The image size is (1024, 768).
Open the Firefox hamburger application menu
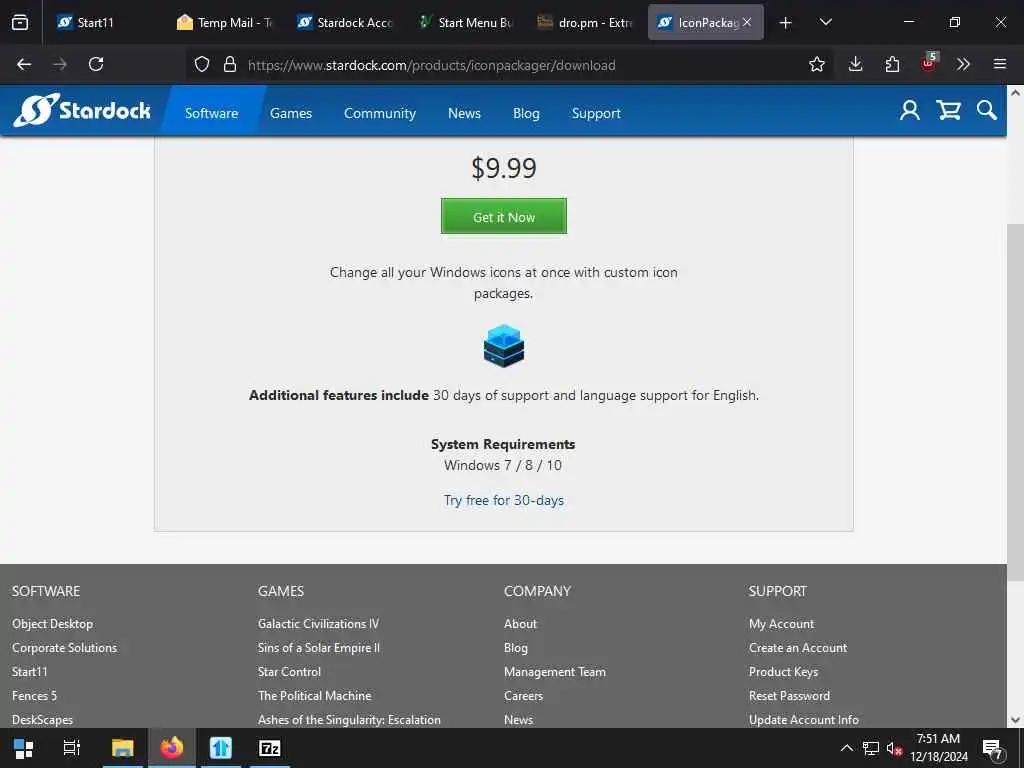(999, 64)
